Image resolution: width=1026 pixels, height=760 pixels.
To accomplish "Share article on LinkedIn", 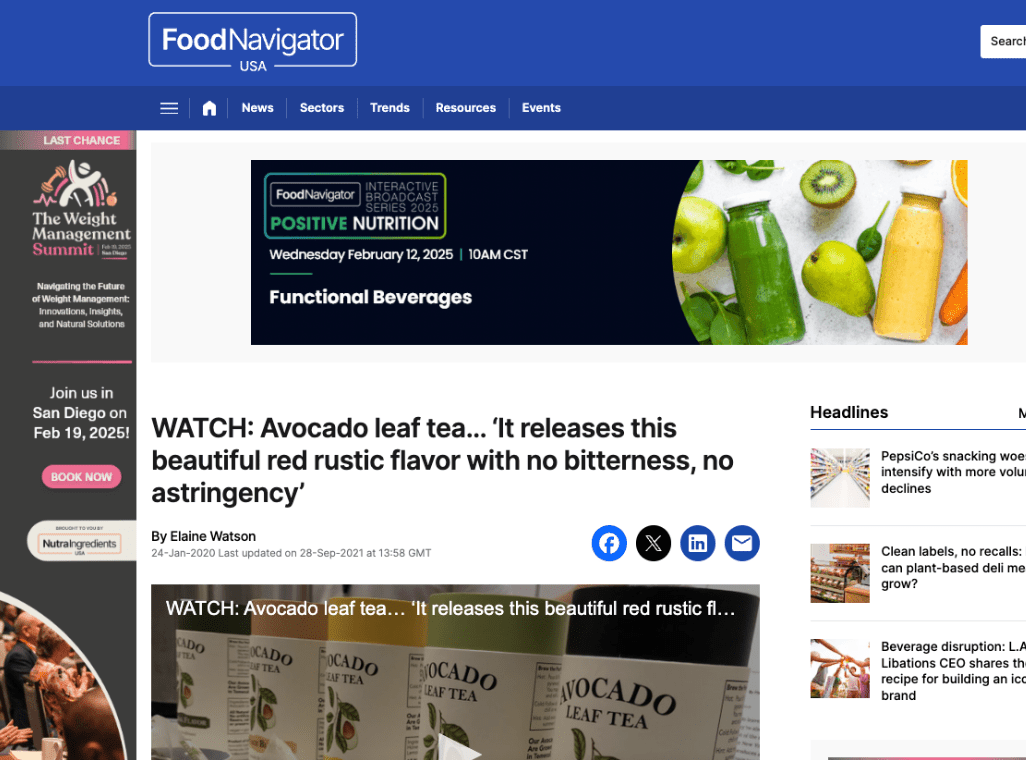I will pyautogui.click(x=698, y=543).
